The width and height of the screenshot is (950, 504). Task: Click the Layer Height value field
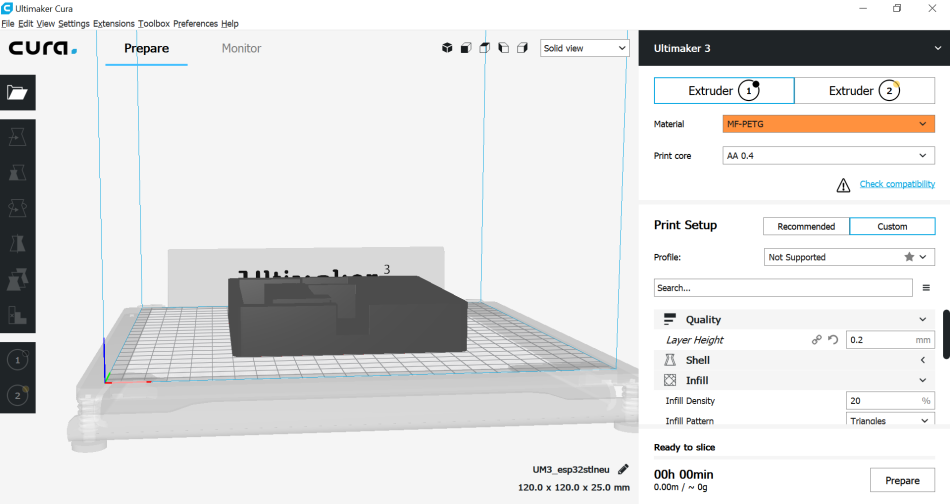point(890,340)
